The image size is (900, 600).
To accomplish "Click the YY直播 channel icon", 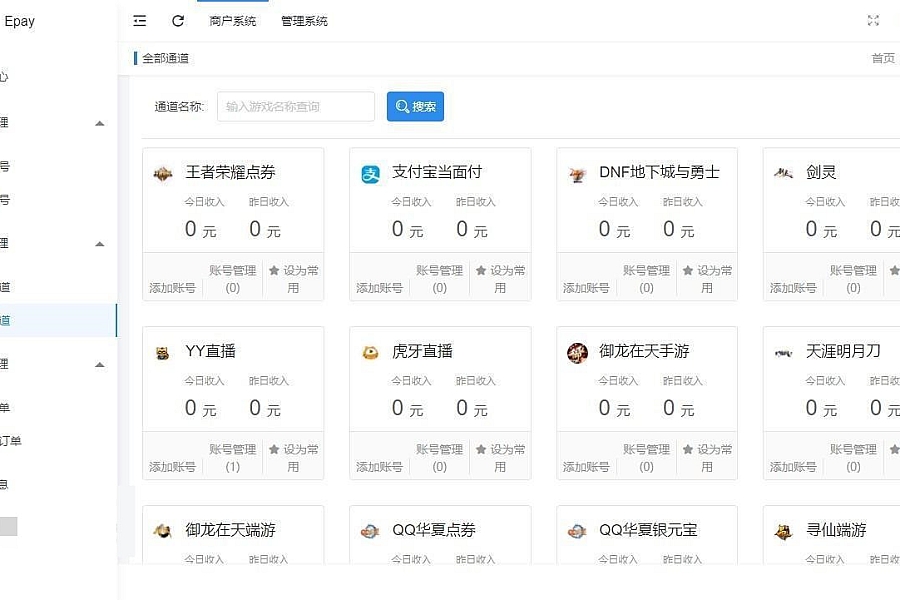I will click(x=163, y=353).
